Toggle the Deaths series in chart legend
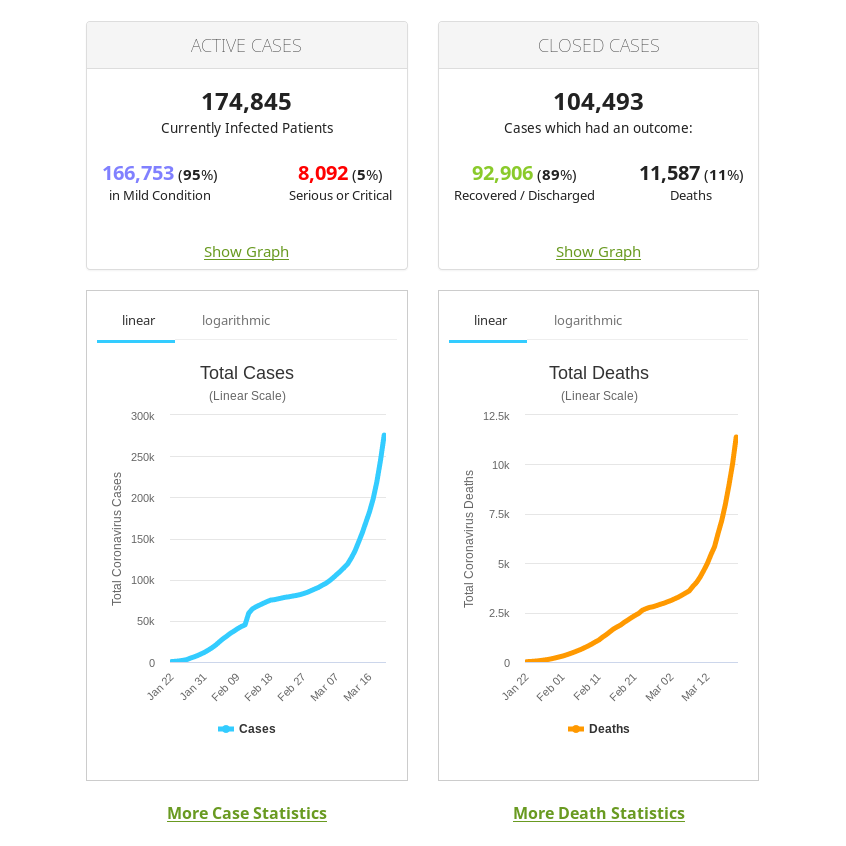The height and width of the screenshot is (846, 846). point(599,729)
